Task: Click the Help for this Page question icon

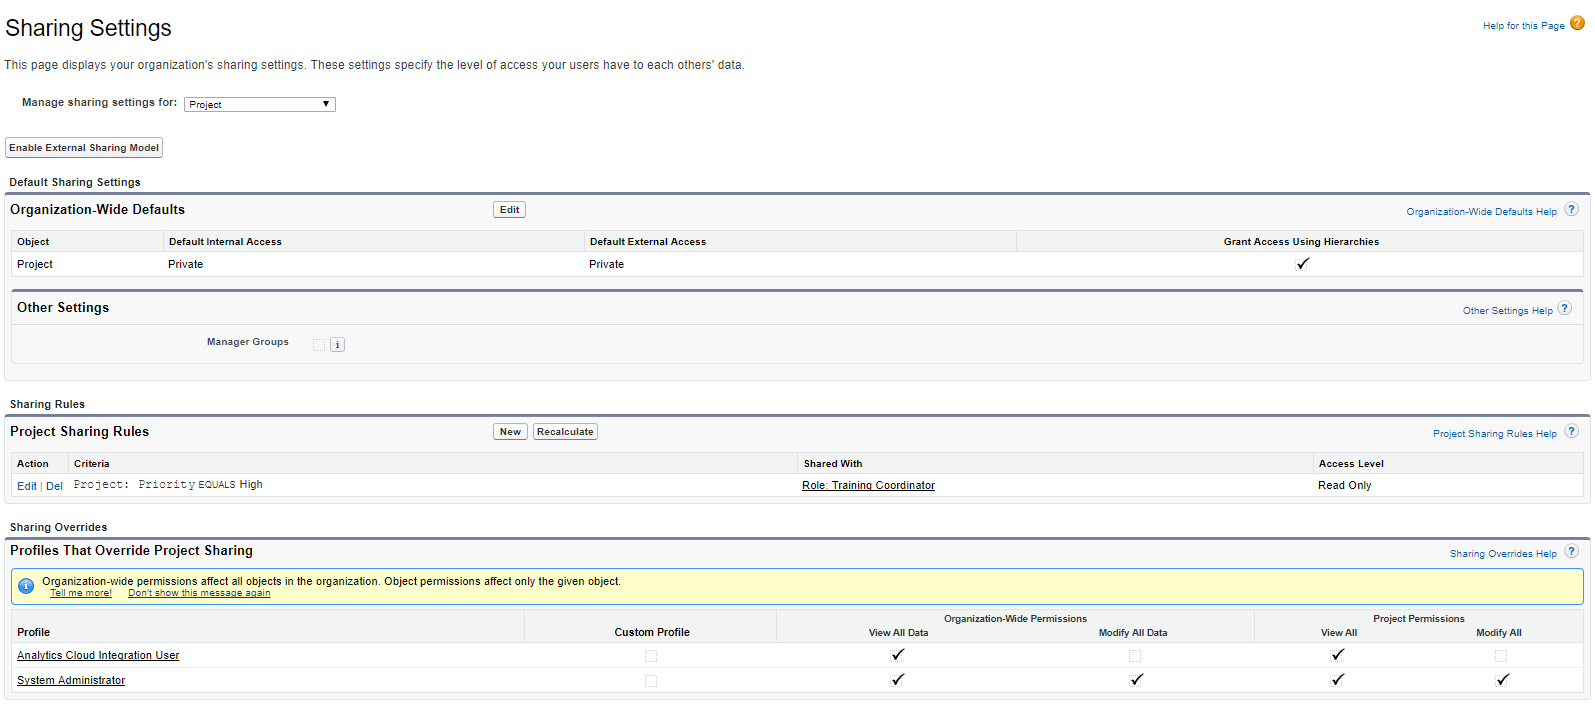Action: (x=1577, y=24)
